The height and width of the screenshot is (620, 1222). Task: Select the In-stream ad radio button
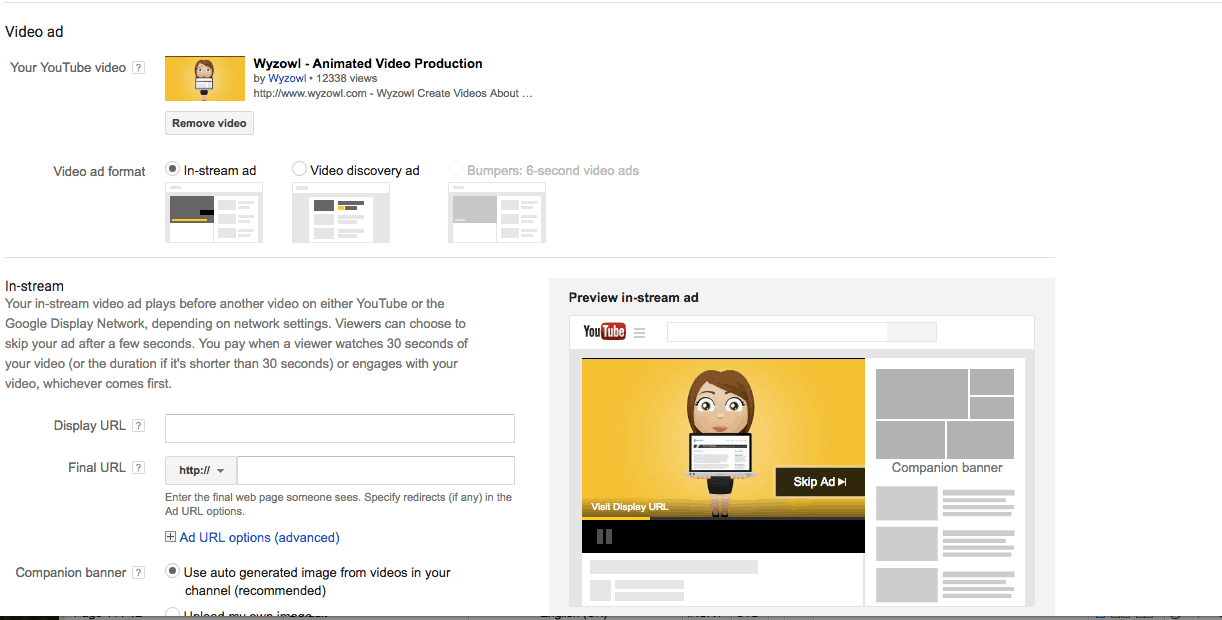(x=172, y=170)
